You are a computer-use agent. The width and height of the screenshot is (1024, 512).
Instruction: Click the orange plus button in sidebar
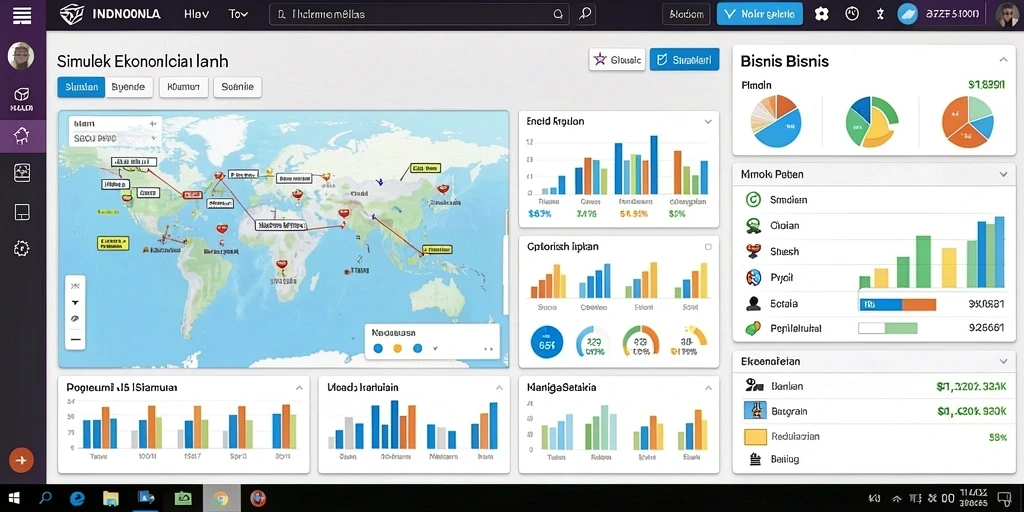pyautogui.click(x=21, y=460)
